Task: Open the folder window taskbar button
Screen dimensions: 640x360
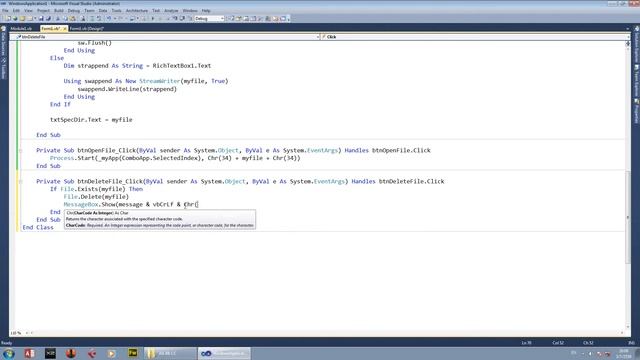Action: pos(171,353)
